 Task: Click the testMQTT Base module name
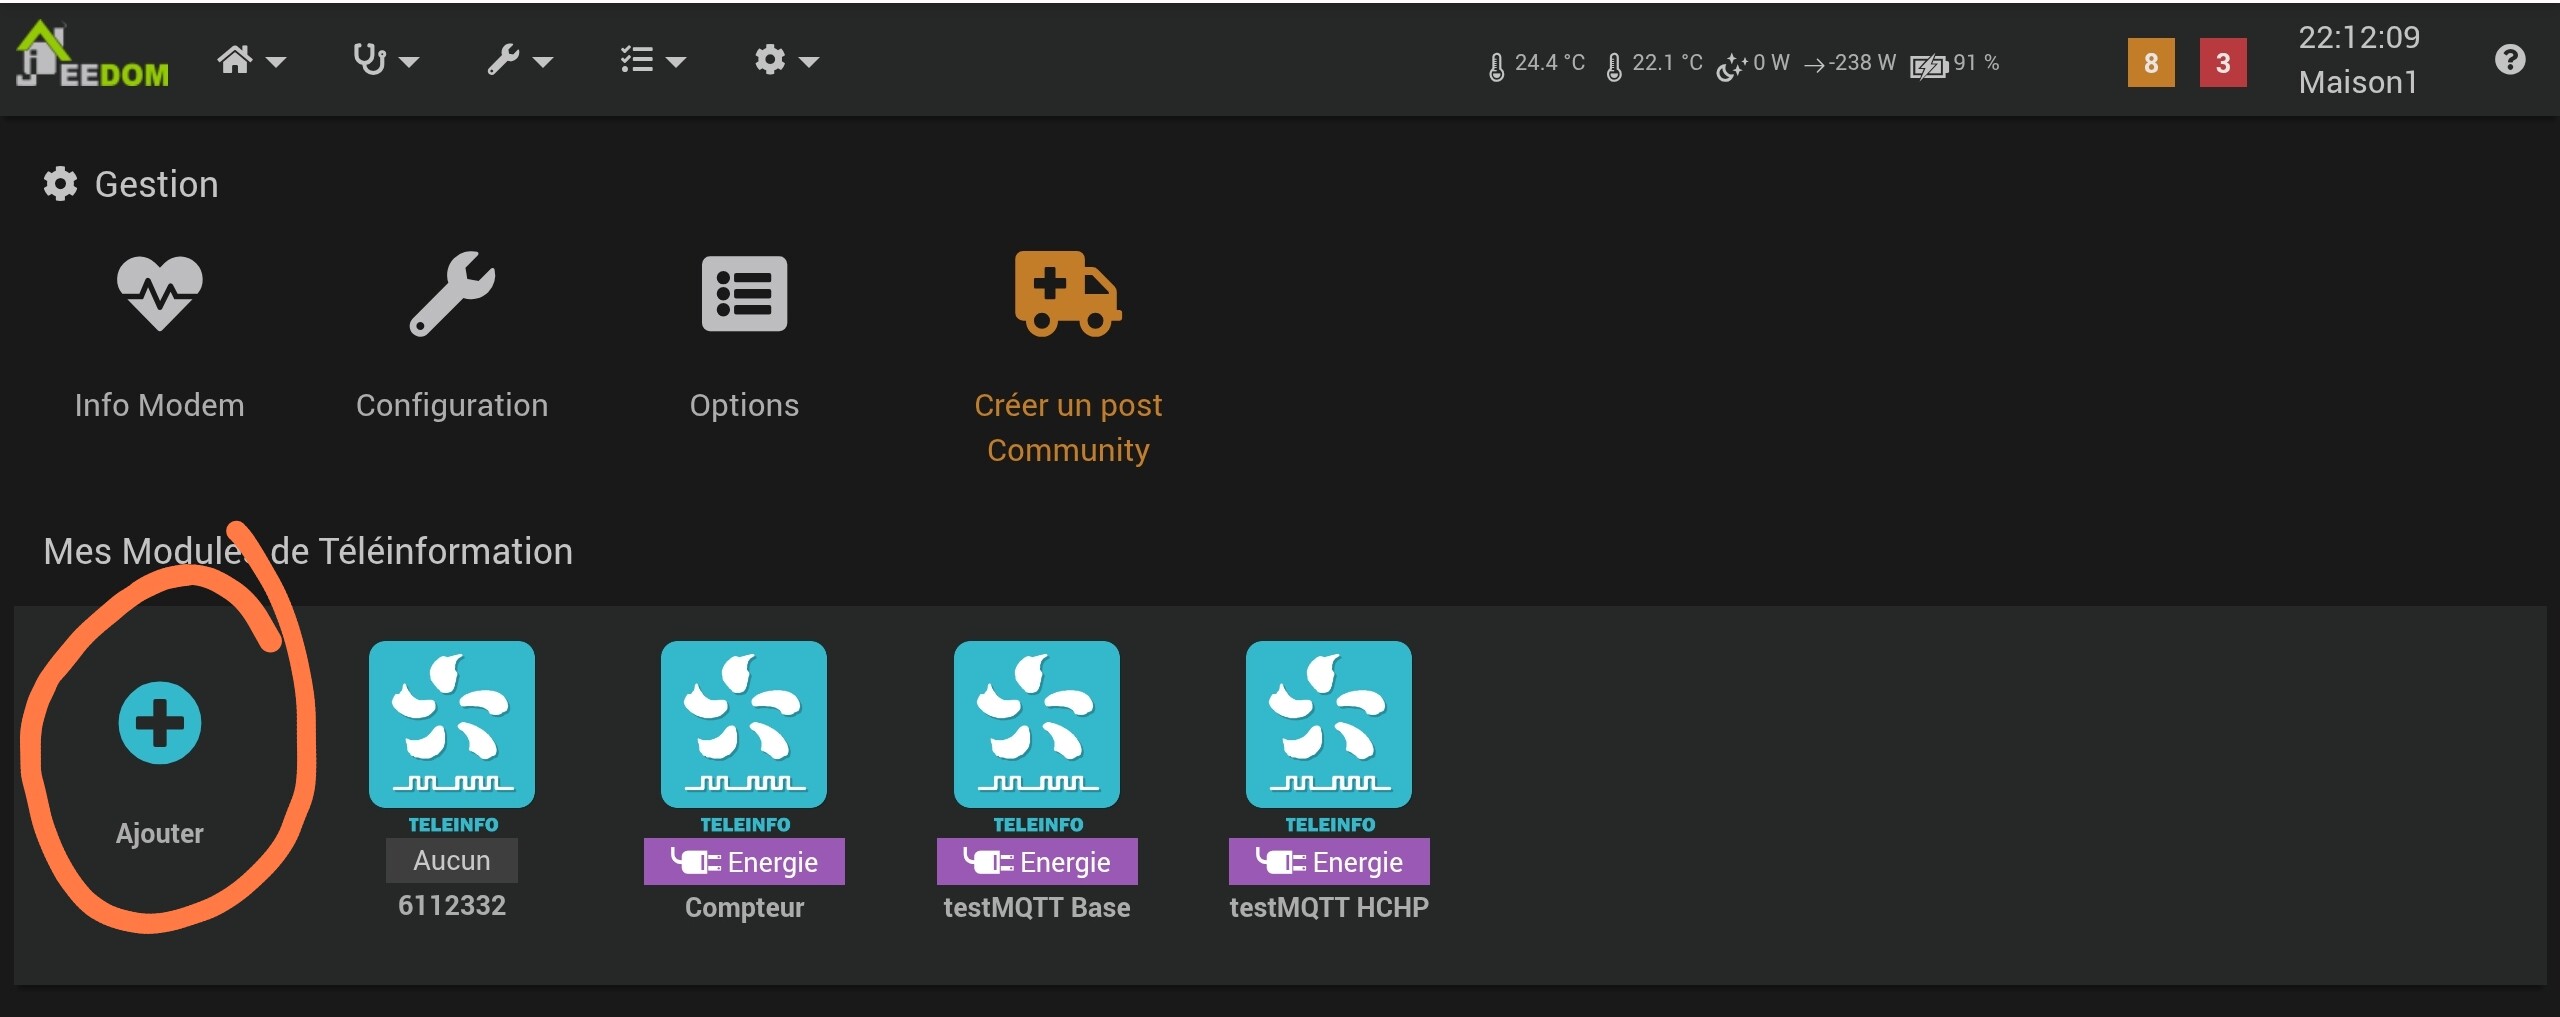click(x=1037, y=908)
